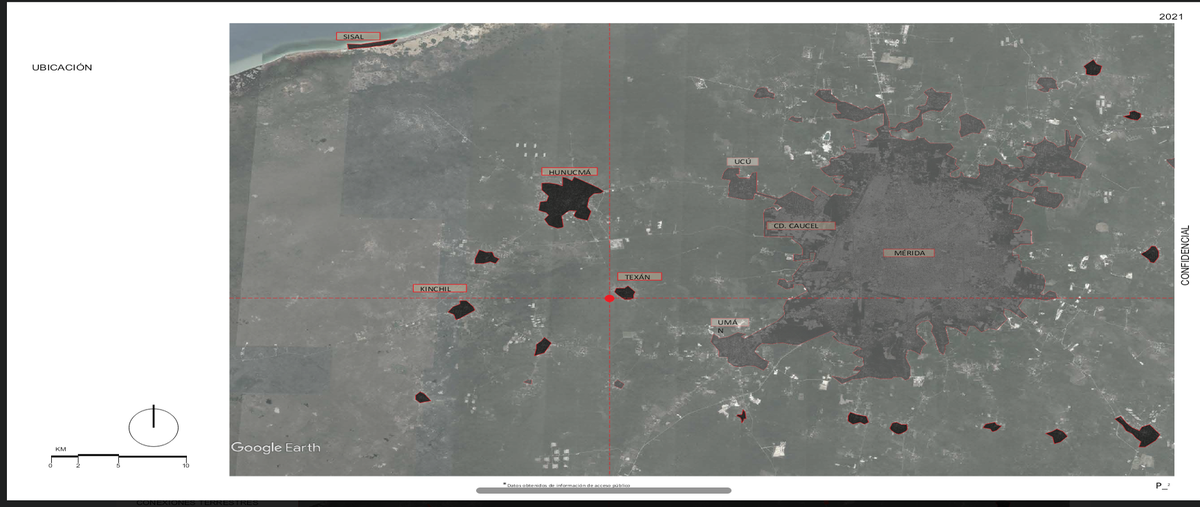Screen dimensions: 1200x507
Task: Select the TEXÁN label
Action: [638, 276]
